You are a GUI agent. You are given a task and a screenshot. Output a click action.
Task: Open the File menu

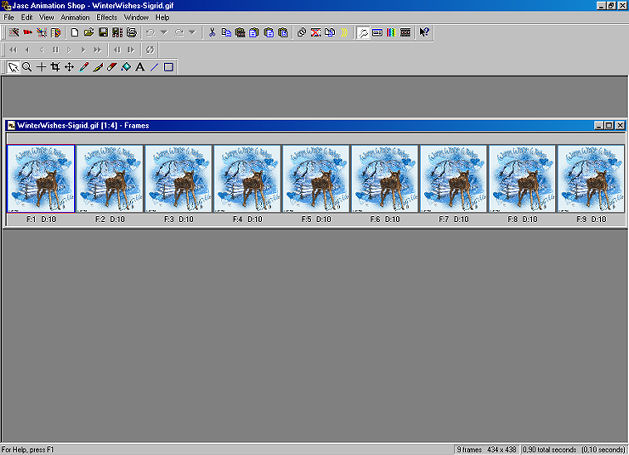pos(8,17)
